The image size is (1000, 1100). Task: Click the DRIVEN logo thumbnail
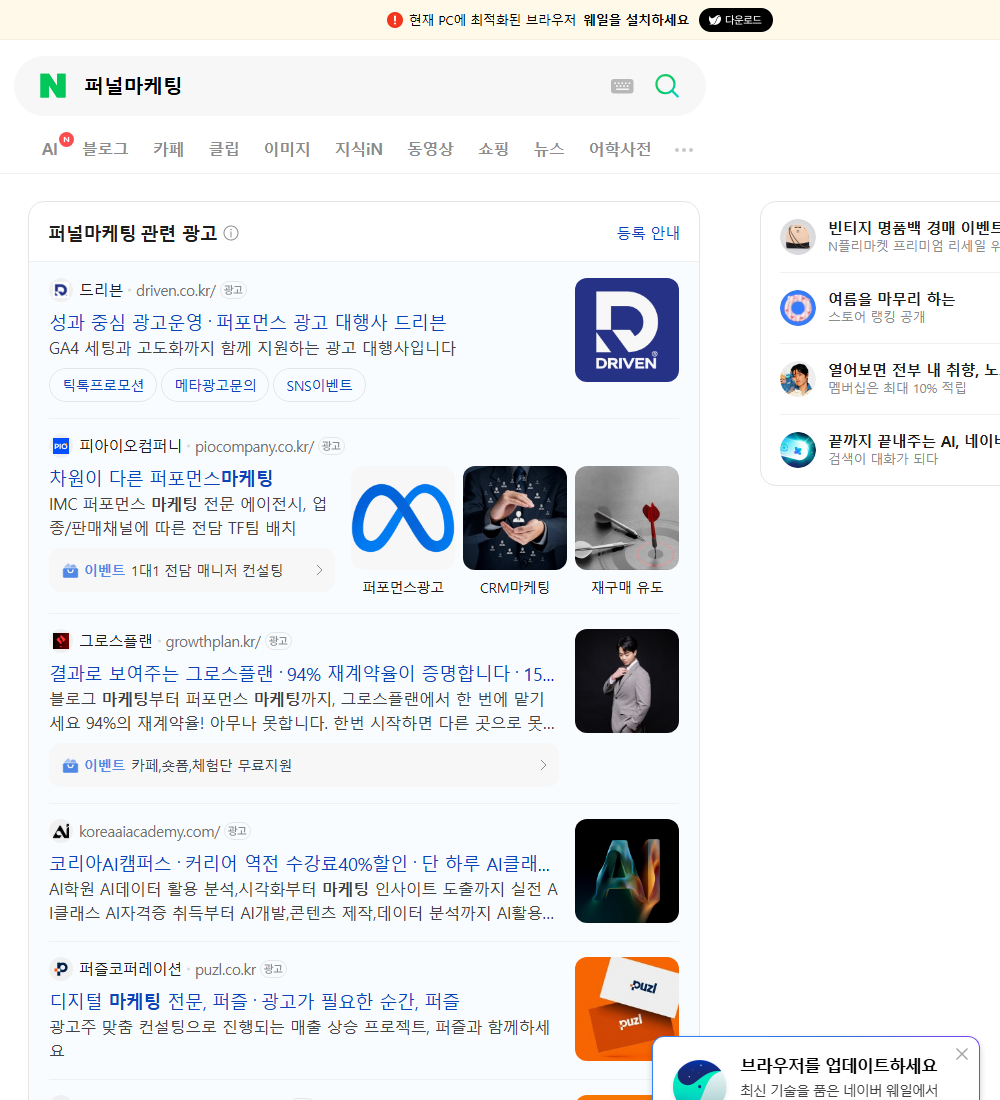[627, 330]
